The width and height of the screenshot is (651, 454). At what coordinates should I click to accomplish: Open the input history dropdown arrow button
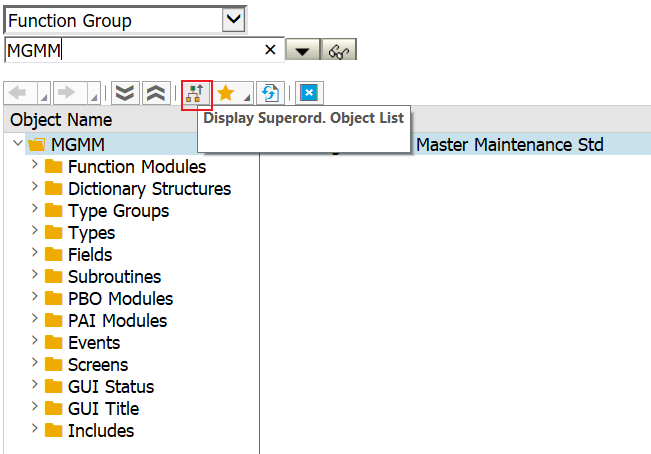coord(303,50)
